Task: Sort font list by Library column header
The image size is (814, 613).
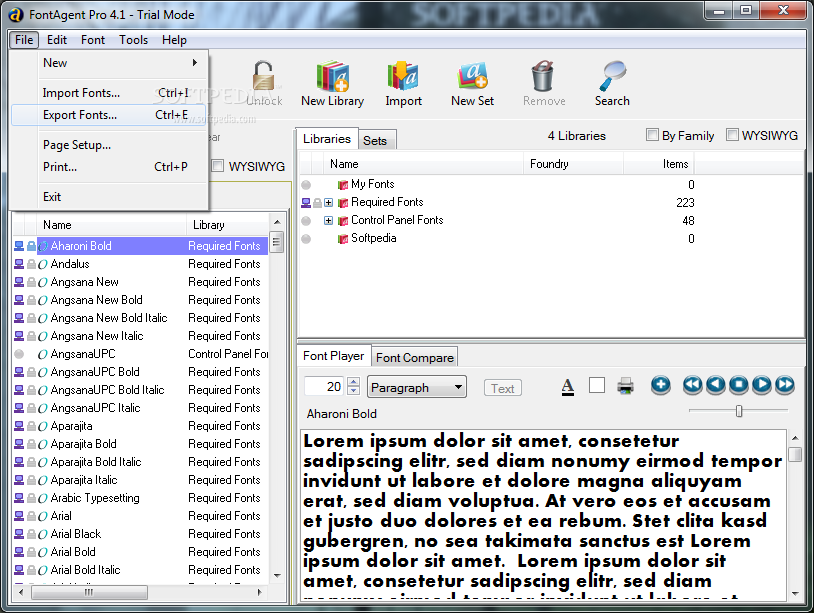Action: (x=227, y=225)
